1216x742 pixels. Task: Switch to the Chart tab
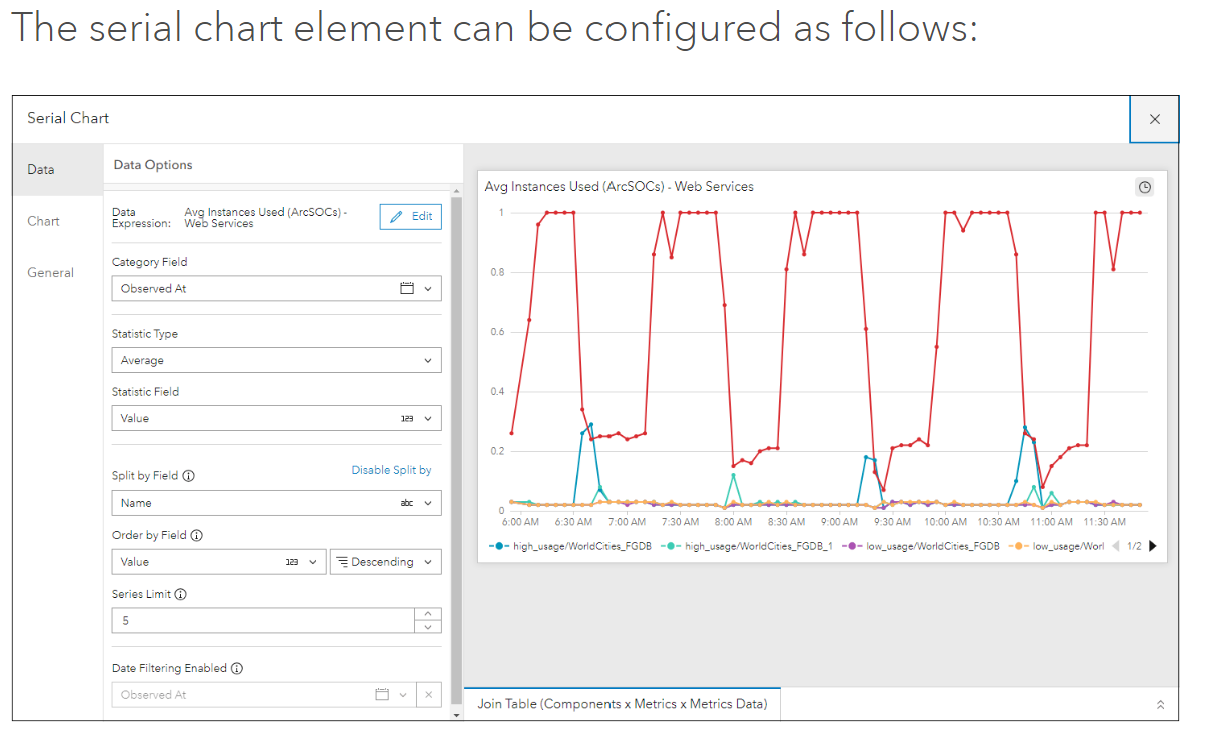coord(42,221)
